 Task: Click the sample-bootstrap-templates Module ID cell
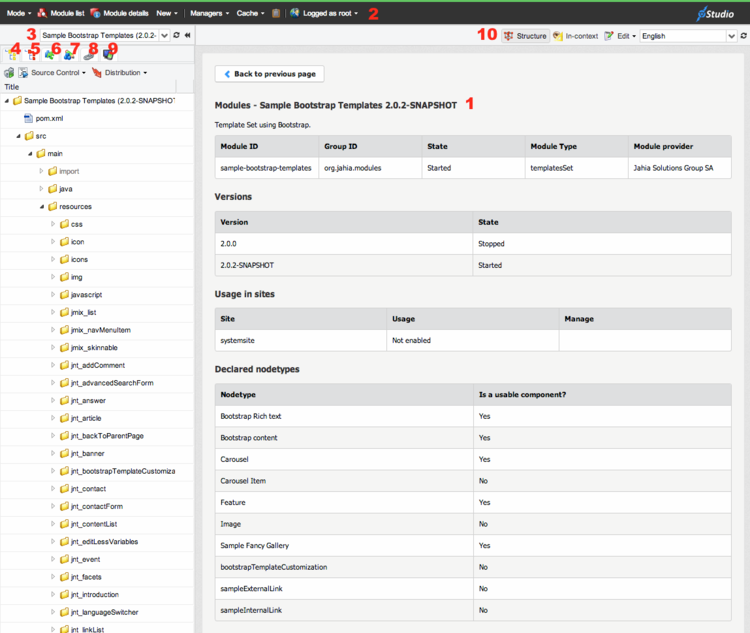[267, 168]
